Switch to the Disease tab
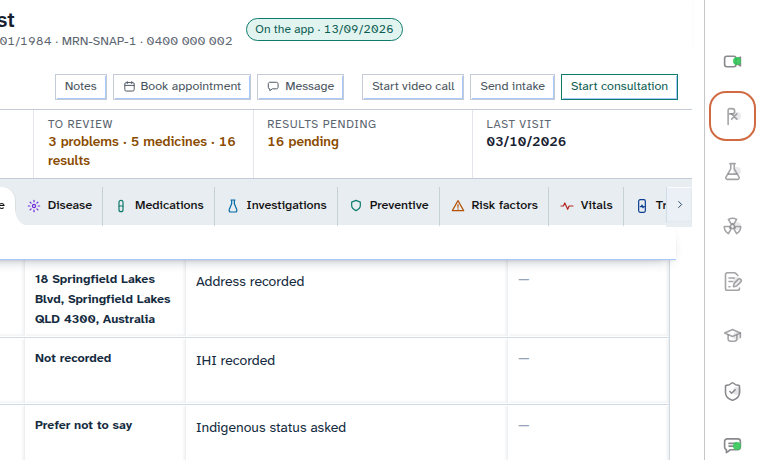This screenshot has width=760, height=460. tap(60, 206)
